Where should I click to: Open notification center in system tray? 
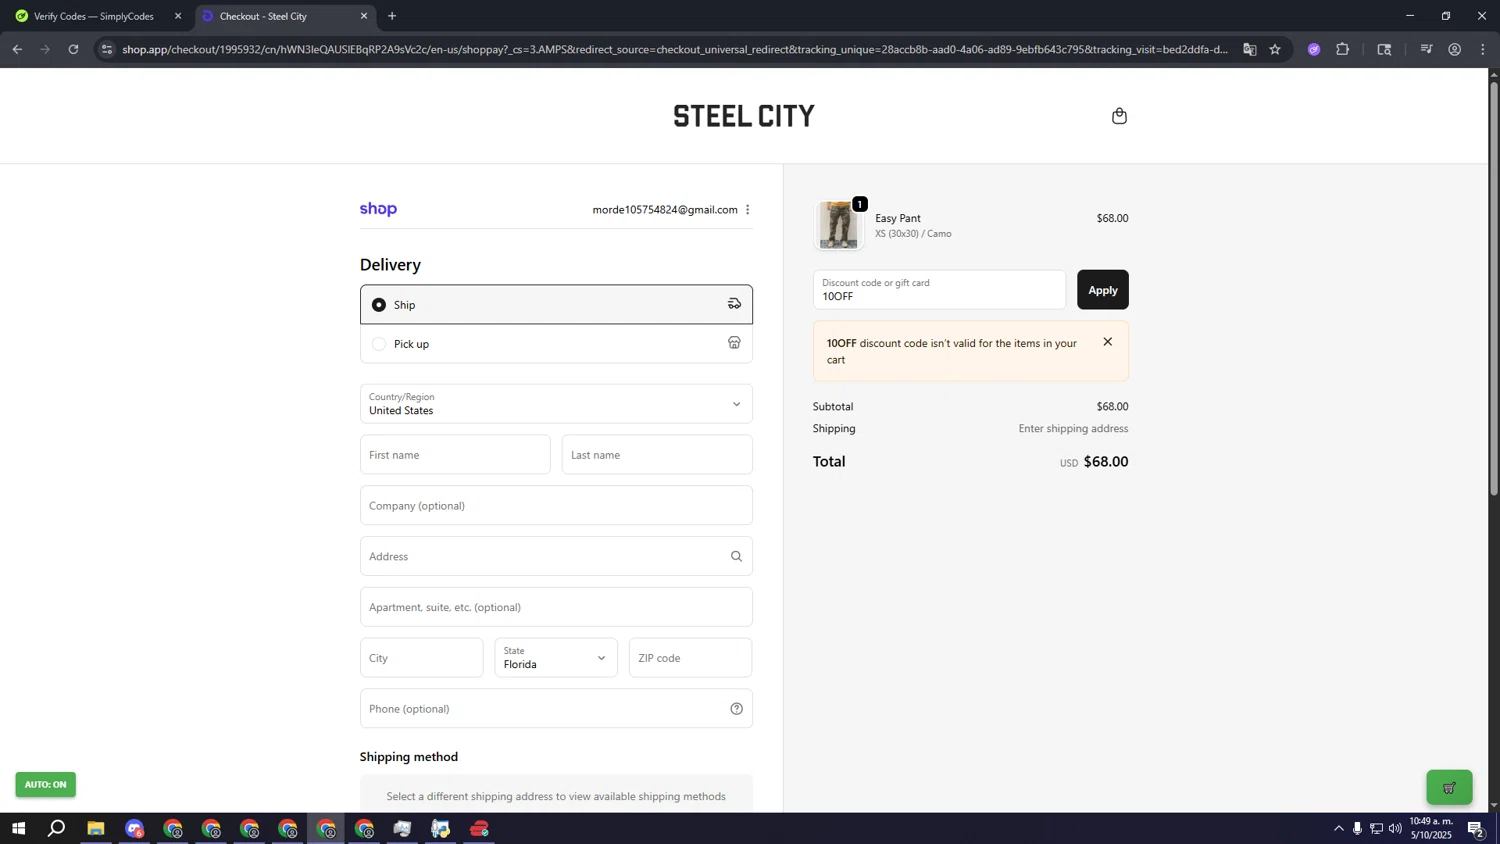tap(1476, 829)
